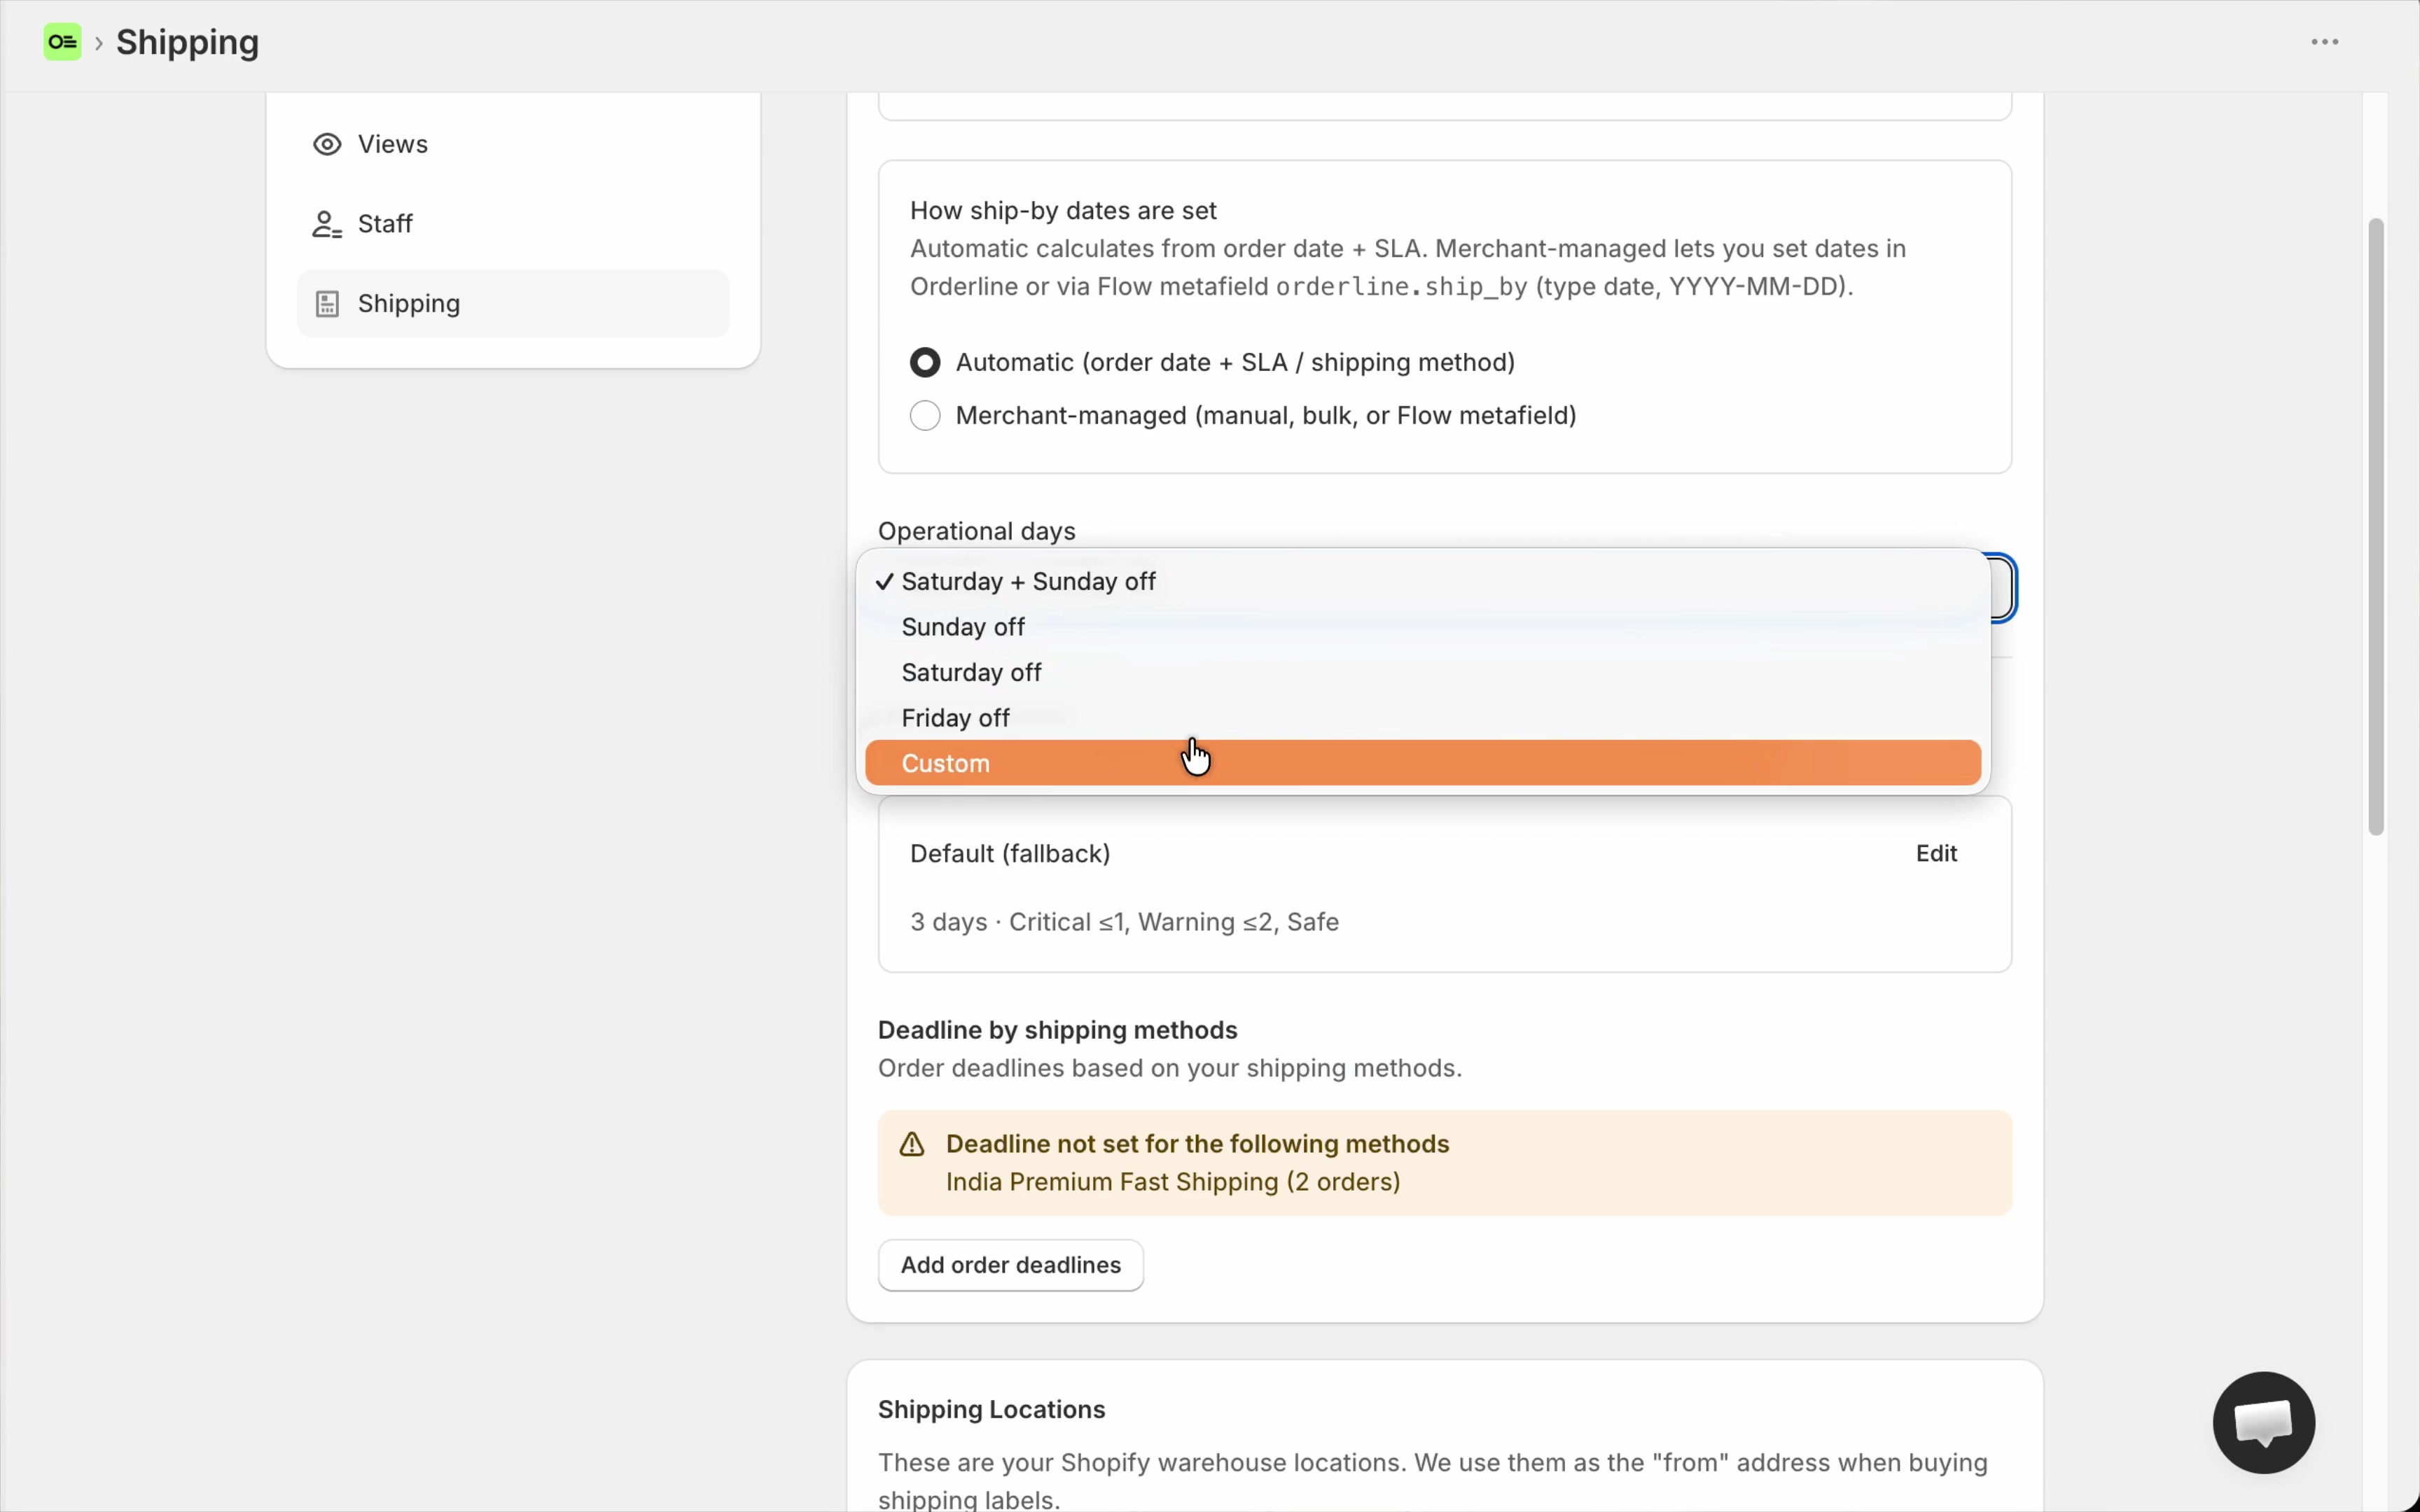2420x1512 pixels.
Task: Click the '3 days · Critical ≤1' summary text
Action: click(1124, 922)
